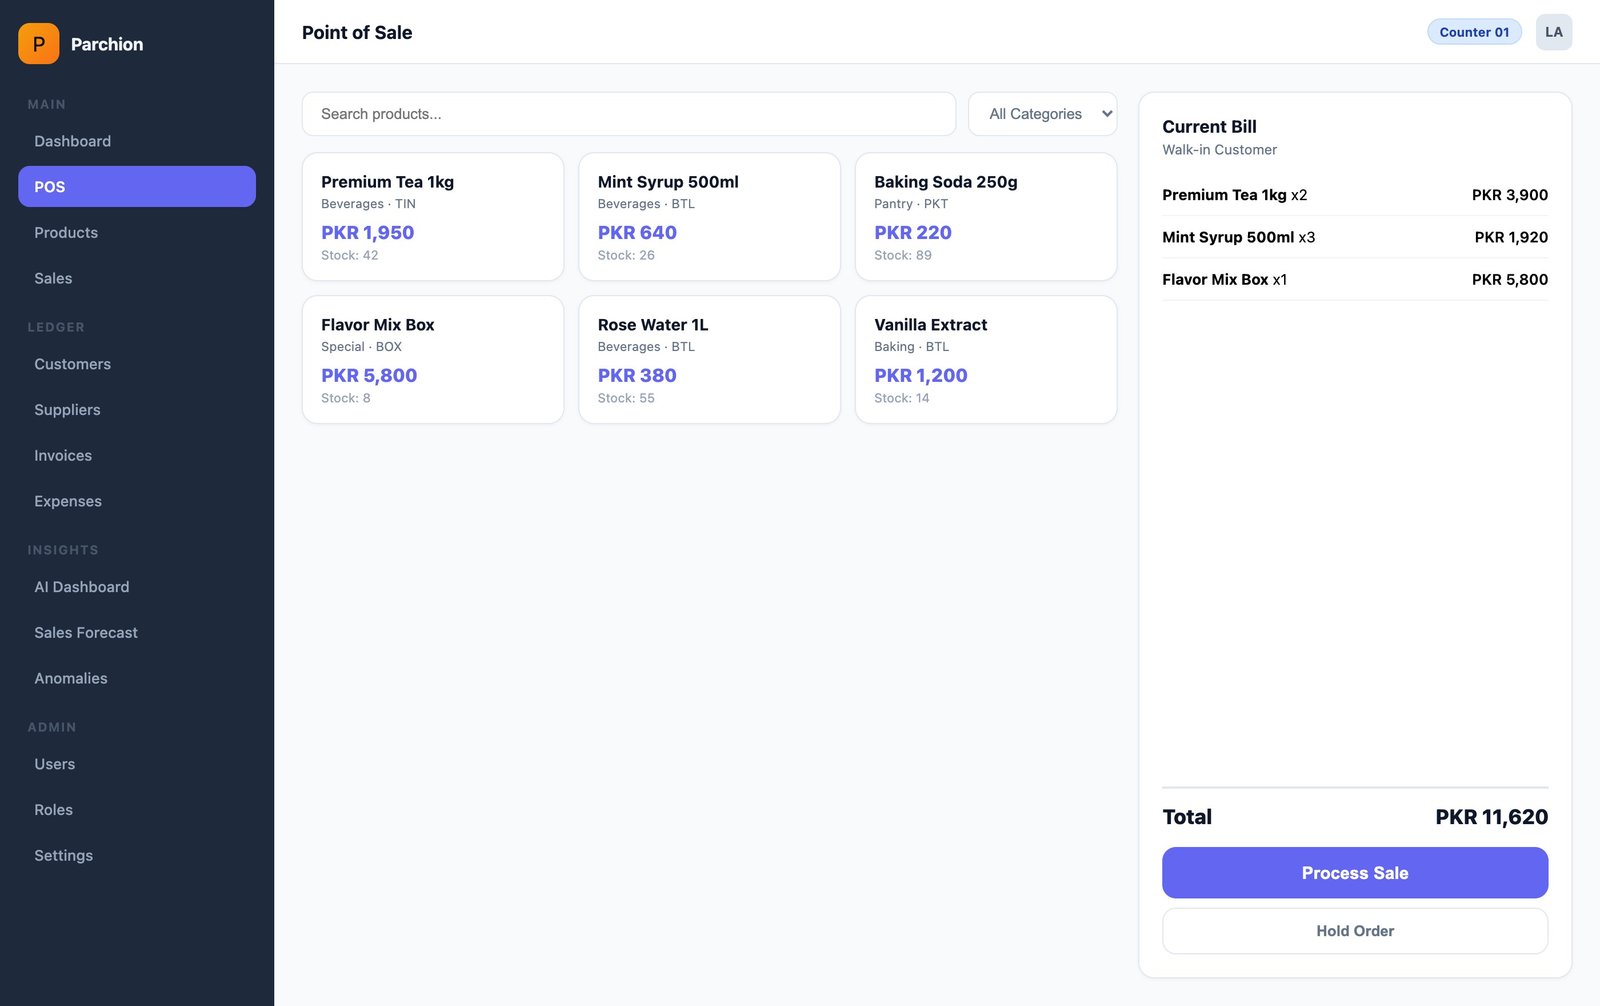Viewport: 1600px width, 1006px height.
Task: Expand the All Categories dropdown
Action: pos(1042,114)
